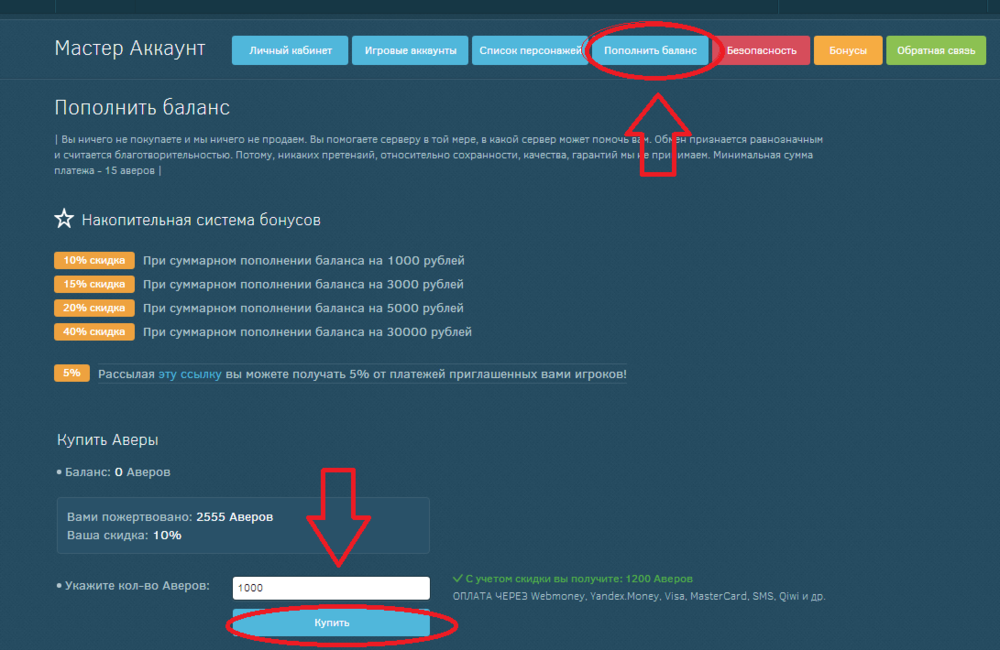1000x650 pixels.
Task: Click the donated amount info box
Action: pos(242,526)
